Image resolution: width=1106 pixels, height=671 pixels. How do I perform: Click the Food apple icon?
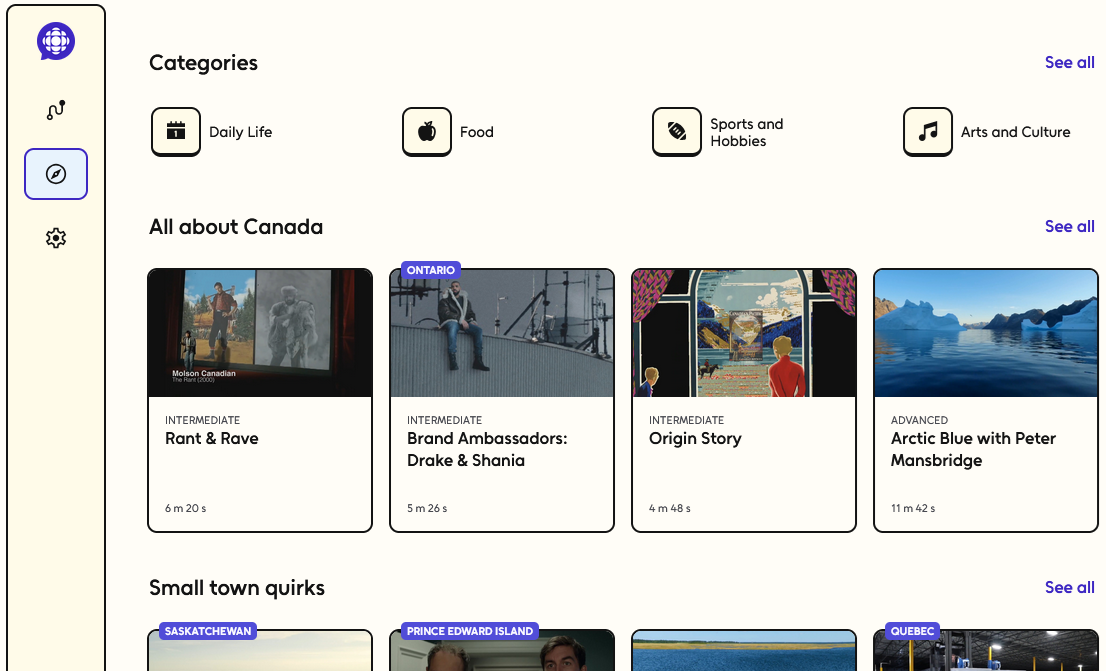tap(427, 131)
